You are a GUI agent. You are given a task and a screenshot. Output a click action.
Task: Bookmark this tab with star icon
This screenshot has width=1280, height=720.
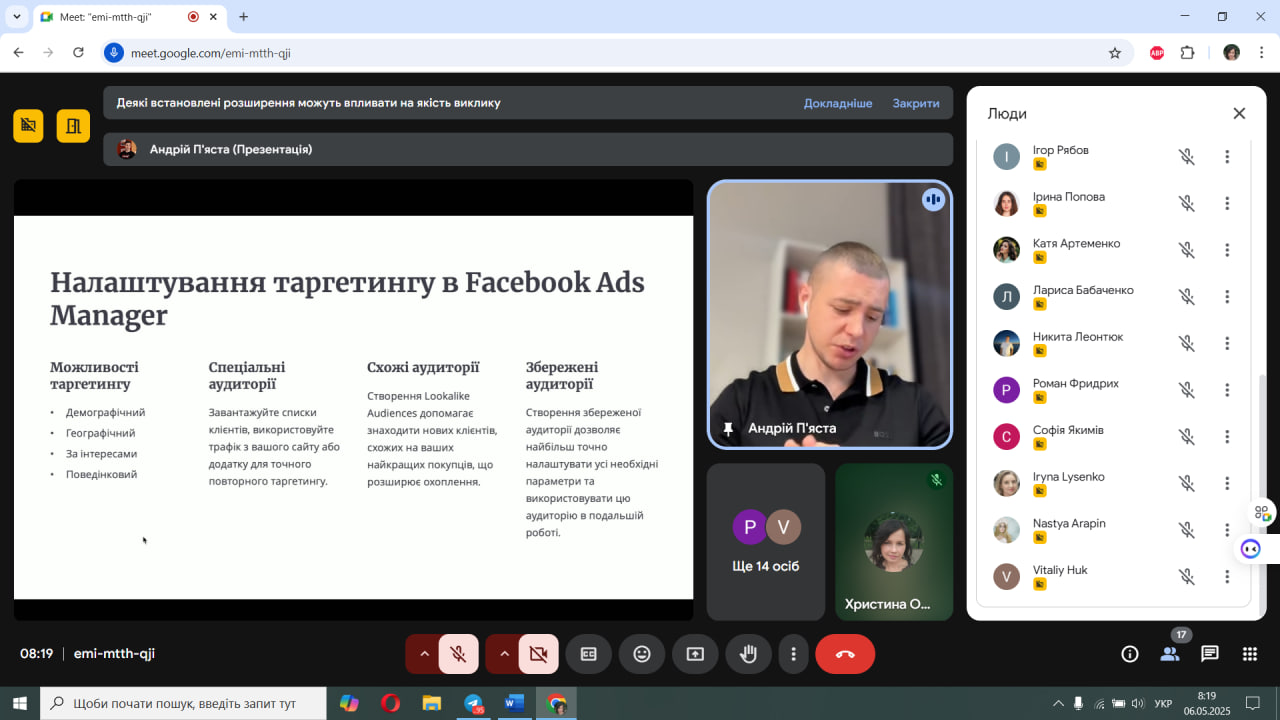point(1115,53)
